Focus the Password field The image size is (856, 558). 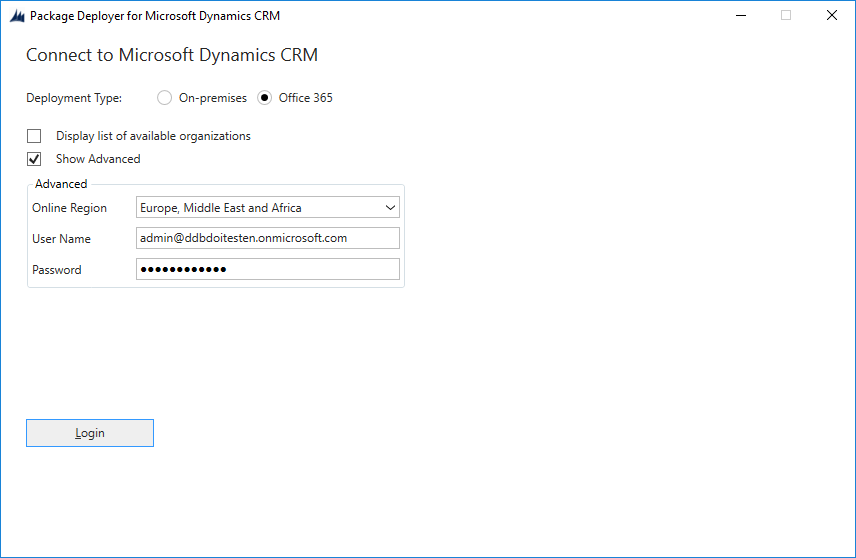pyautogui.click(x=268, y=269)
